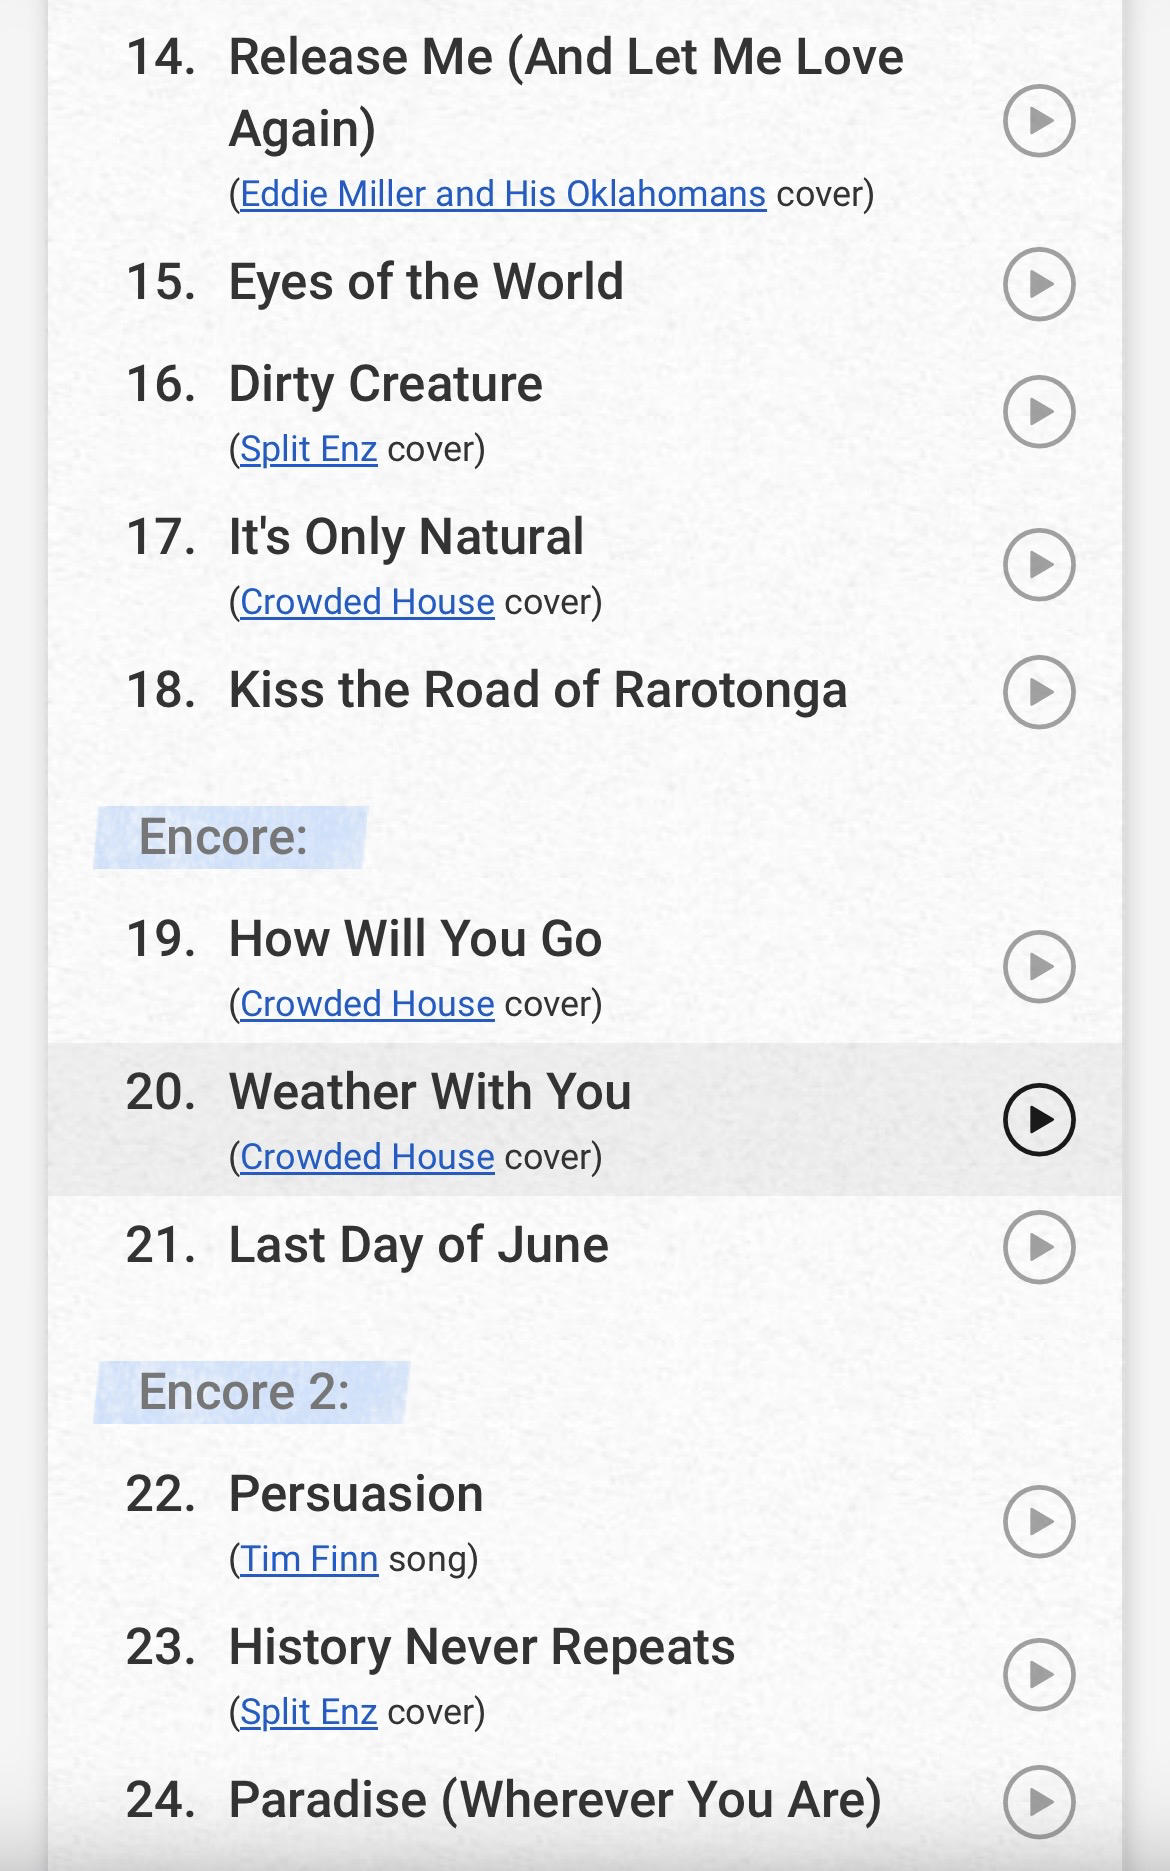
Task: Play Kiss the Road of Rarotonga
Action: tap(1039, 691)
